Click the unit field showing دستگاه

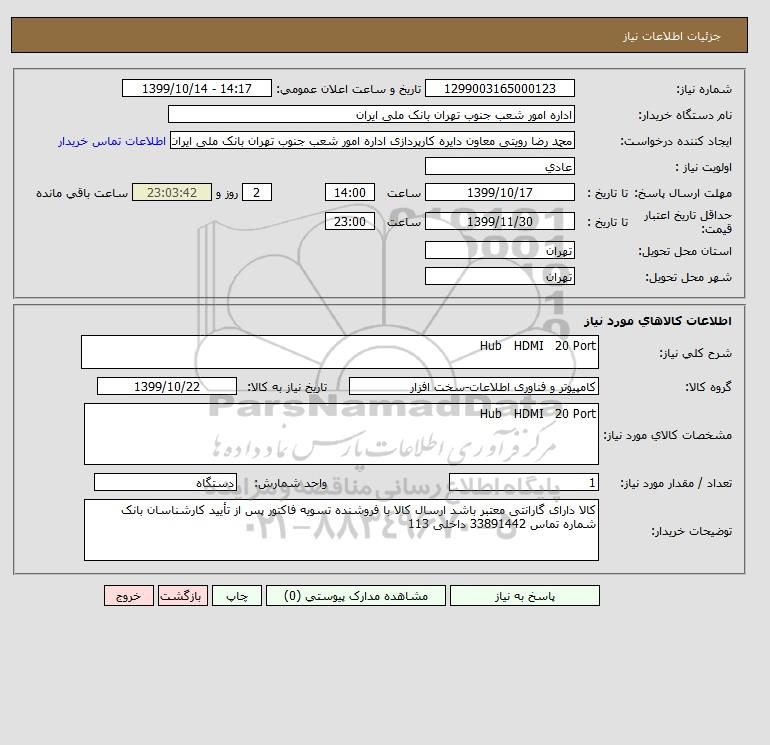pos(165,482)
